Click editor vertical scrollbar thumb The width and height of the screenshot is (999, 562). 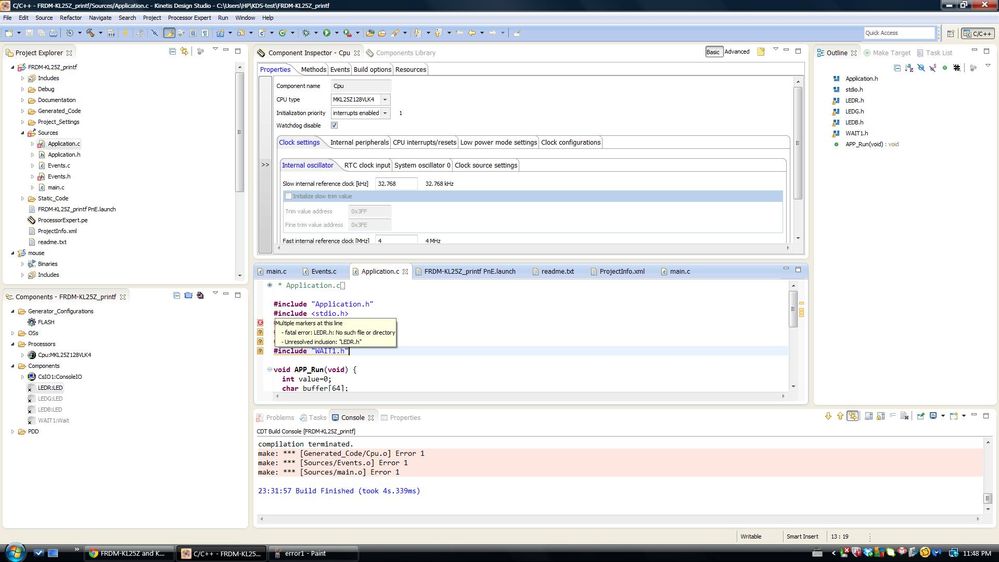(x=793, y=309)
